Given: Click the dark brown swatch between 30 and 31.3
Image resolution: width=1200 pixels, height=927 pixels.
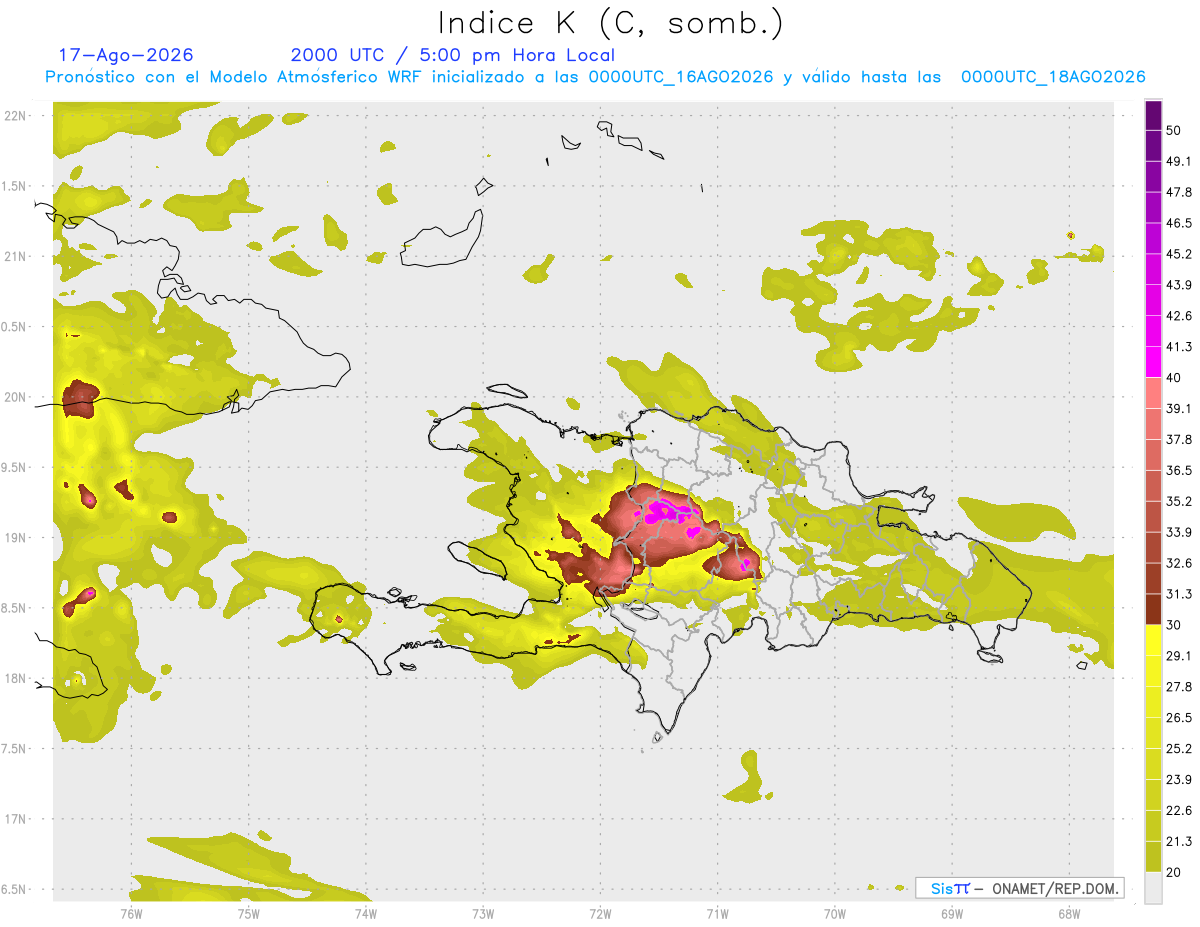Looking at the screenshot, I should (1153, 609).
